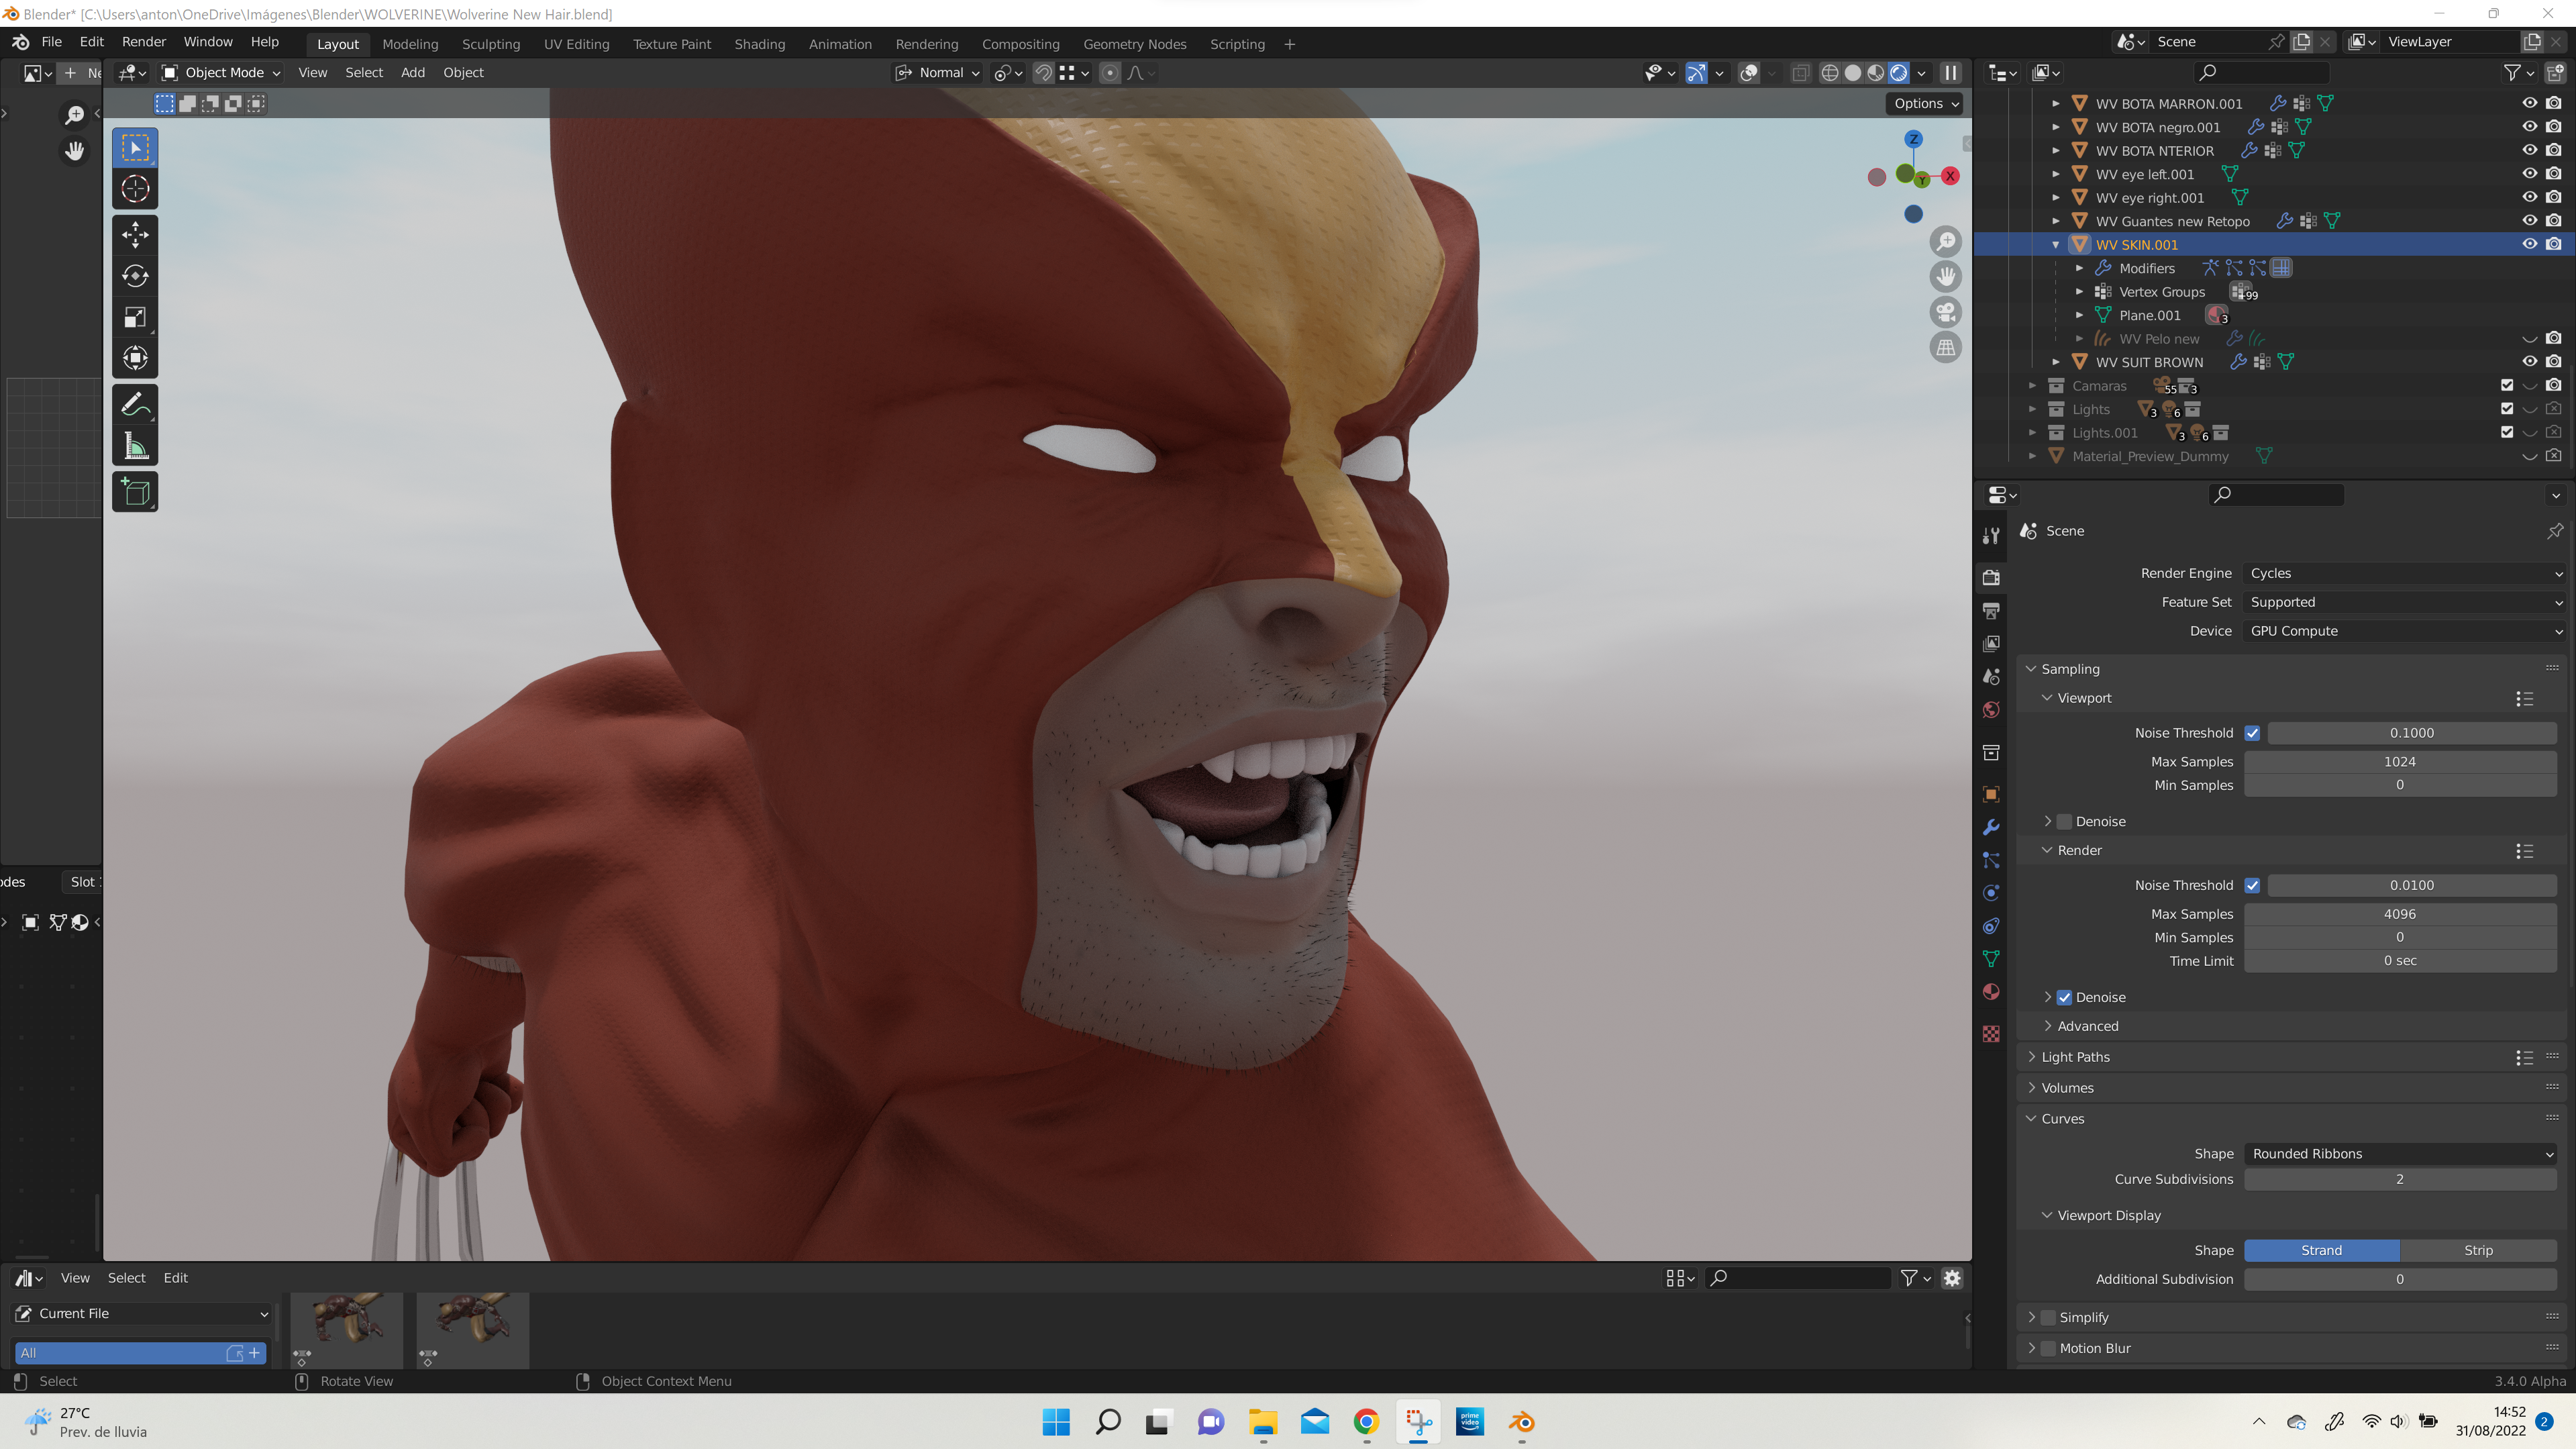2576x1449 pixels.
Task: Enable Viewport Denoise checkbox
Action: coord(2064,821)
